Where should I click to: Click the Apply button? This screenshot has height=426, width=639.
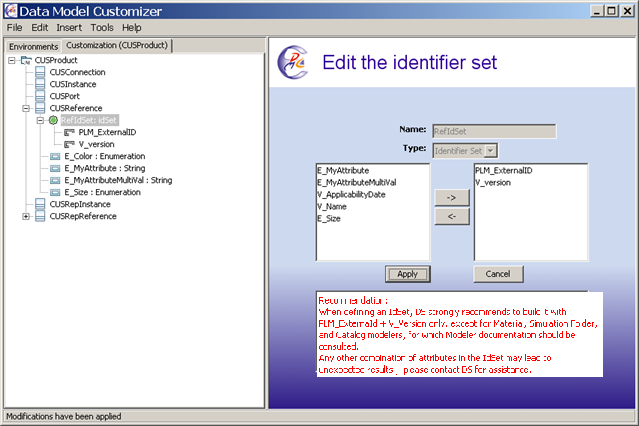click(x=408, y=274)
